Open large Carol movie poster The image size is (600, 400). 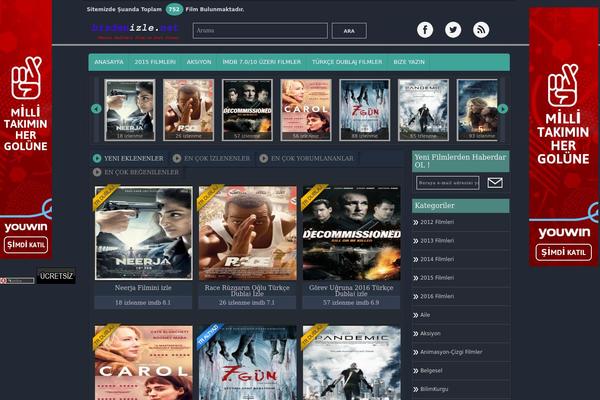pos(143,362)
